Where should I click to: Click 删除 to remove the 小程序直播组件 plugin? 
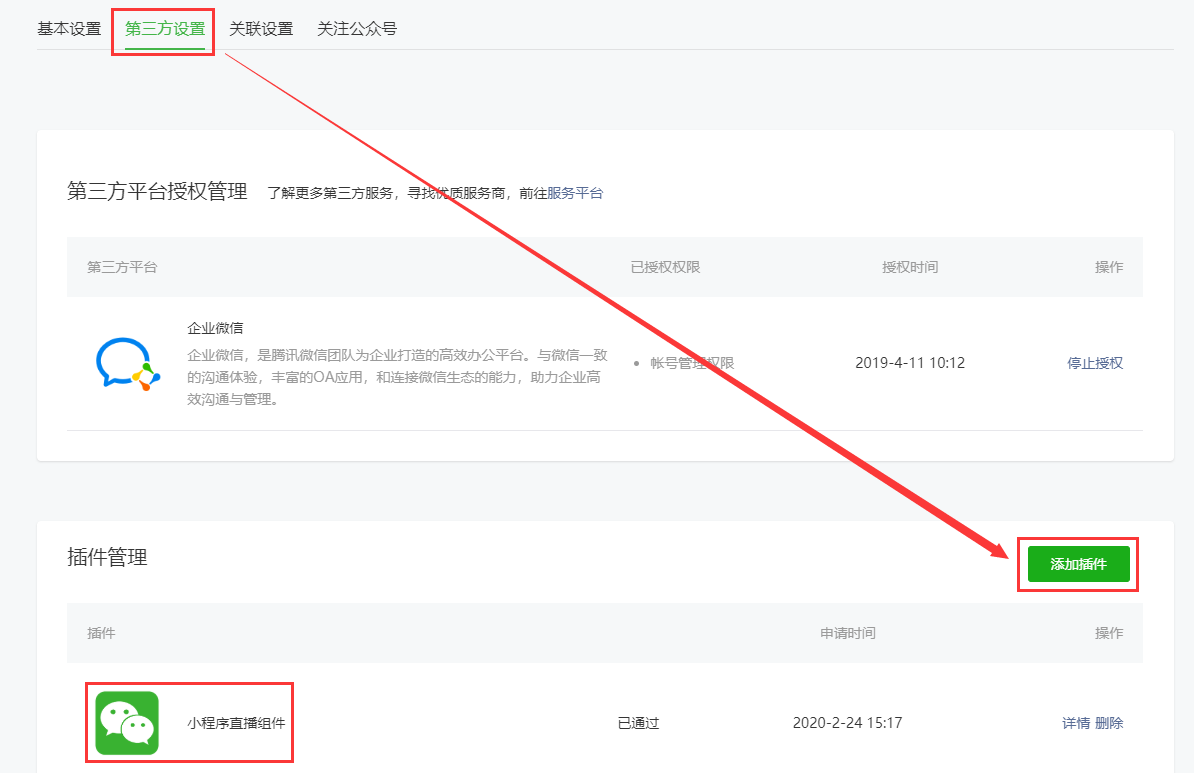pyautogui.click(x=1109, y=723)
